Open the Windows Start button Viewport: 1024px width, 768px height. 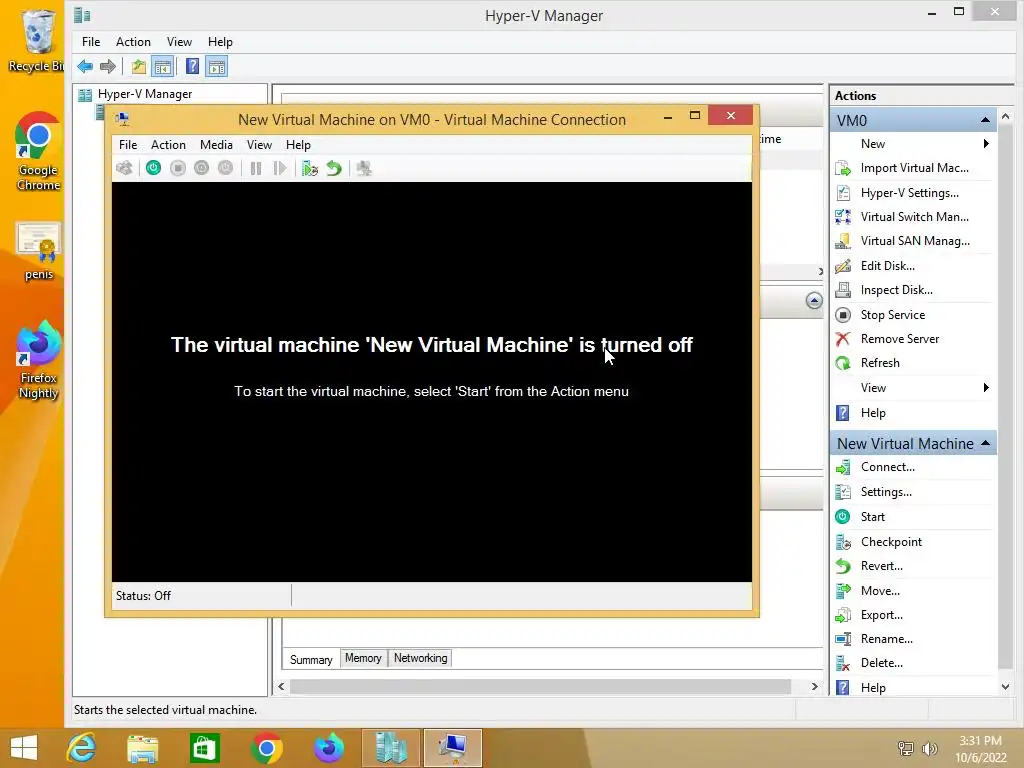[24, 748]
